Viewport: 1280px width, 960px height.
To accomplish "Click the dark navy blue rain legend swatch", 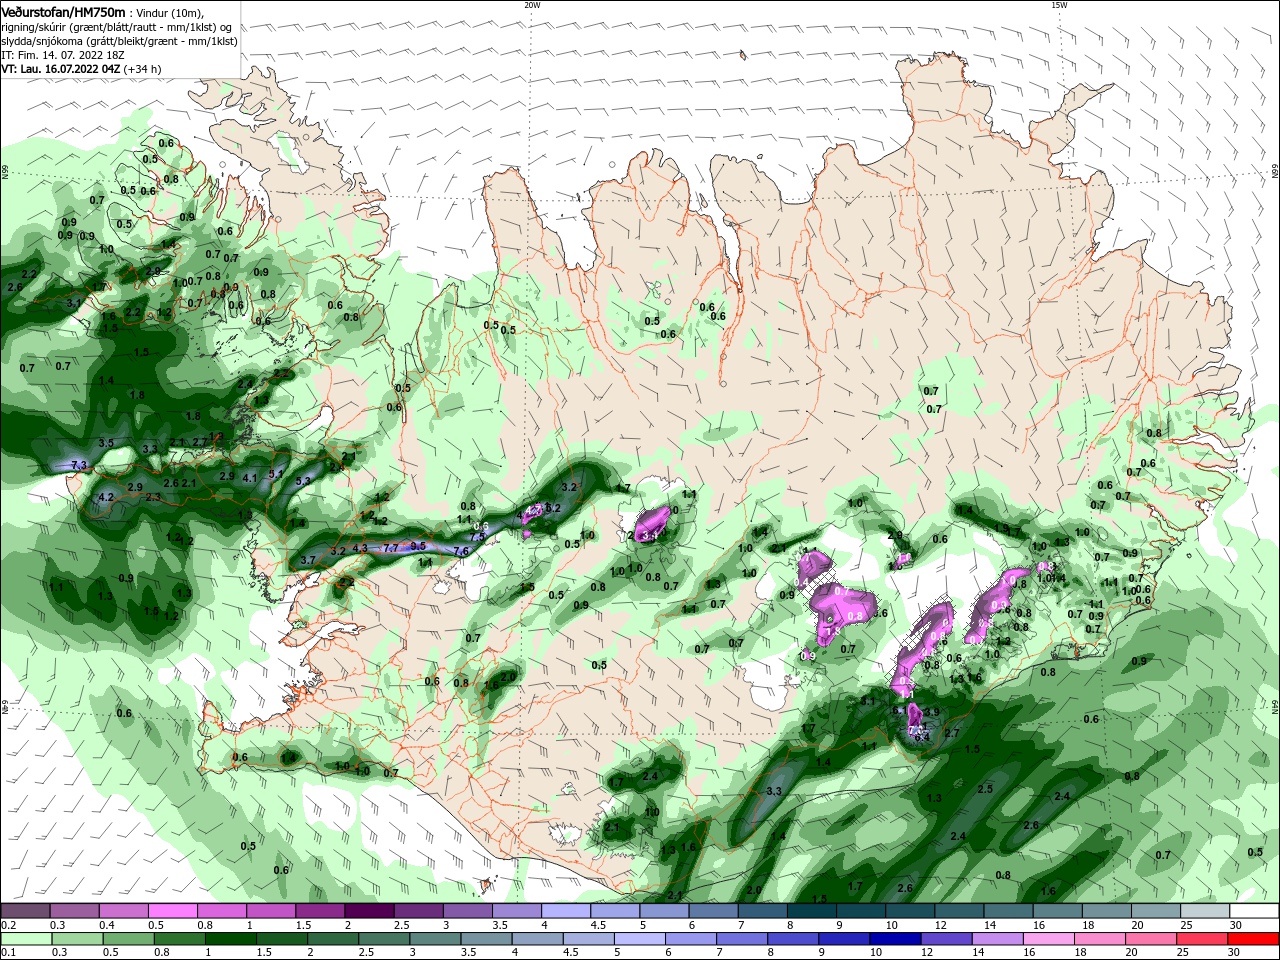I will click(x=893, y=939).
